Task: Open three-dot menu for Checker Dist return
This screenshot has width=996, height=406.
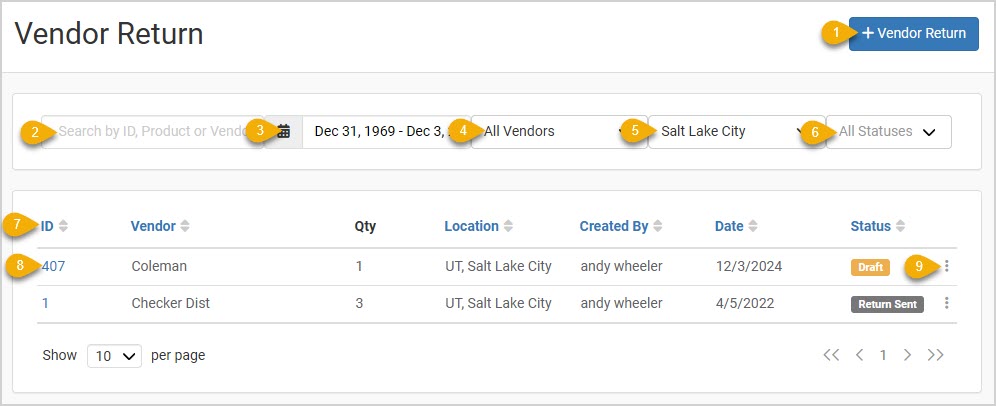Action: pos(946,303)
